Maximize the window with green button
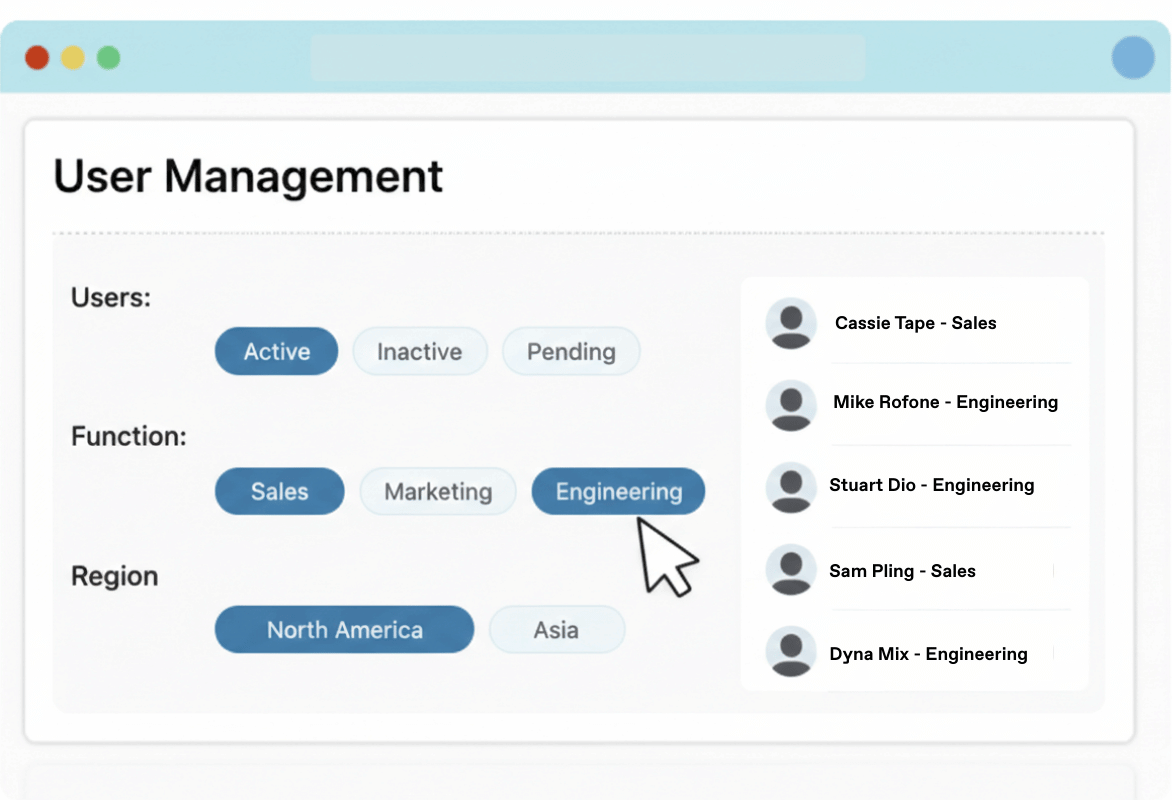1172x800 pixels. point(108,58)
